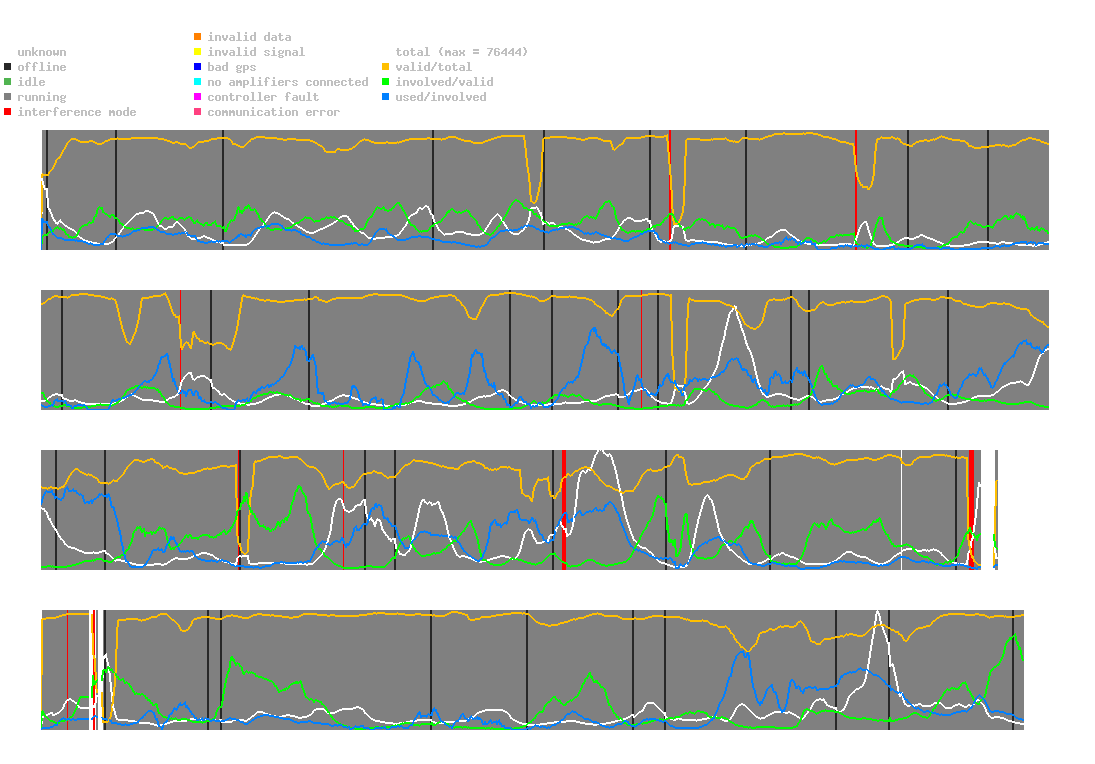Click the valid/total legend swatch
Viewport: 1095px width, 764px height.
(x=385, y=67)
